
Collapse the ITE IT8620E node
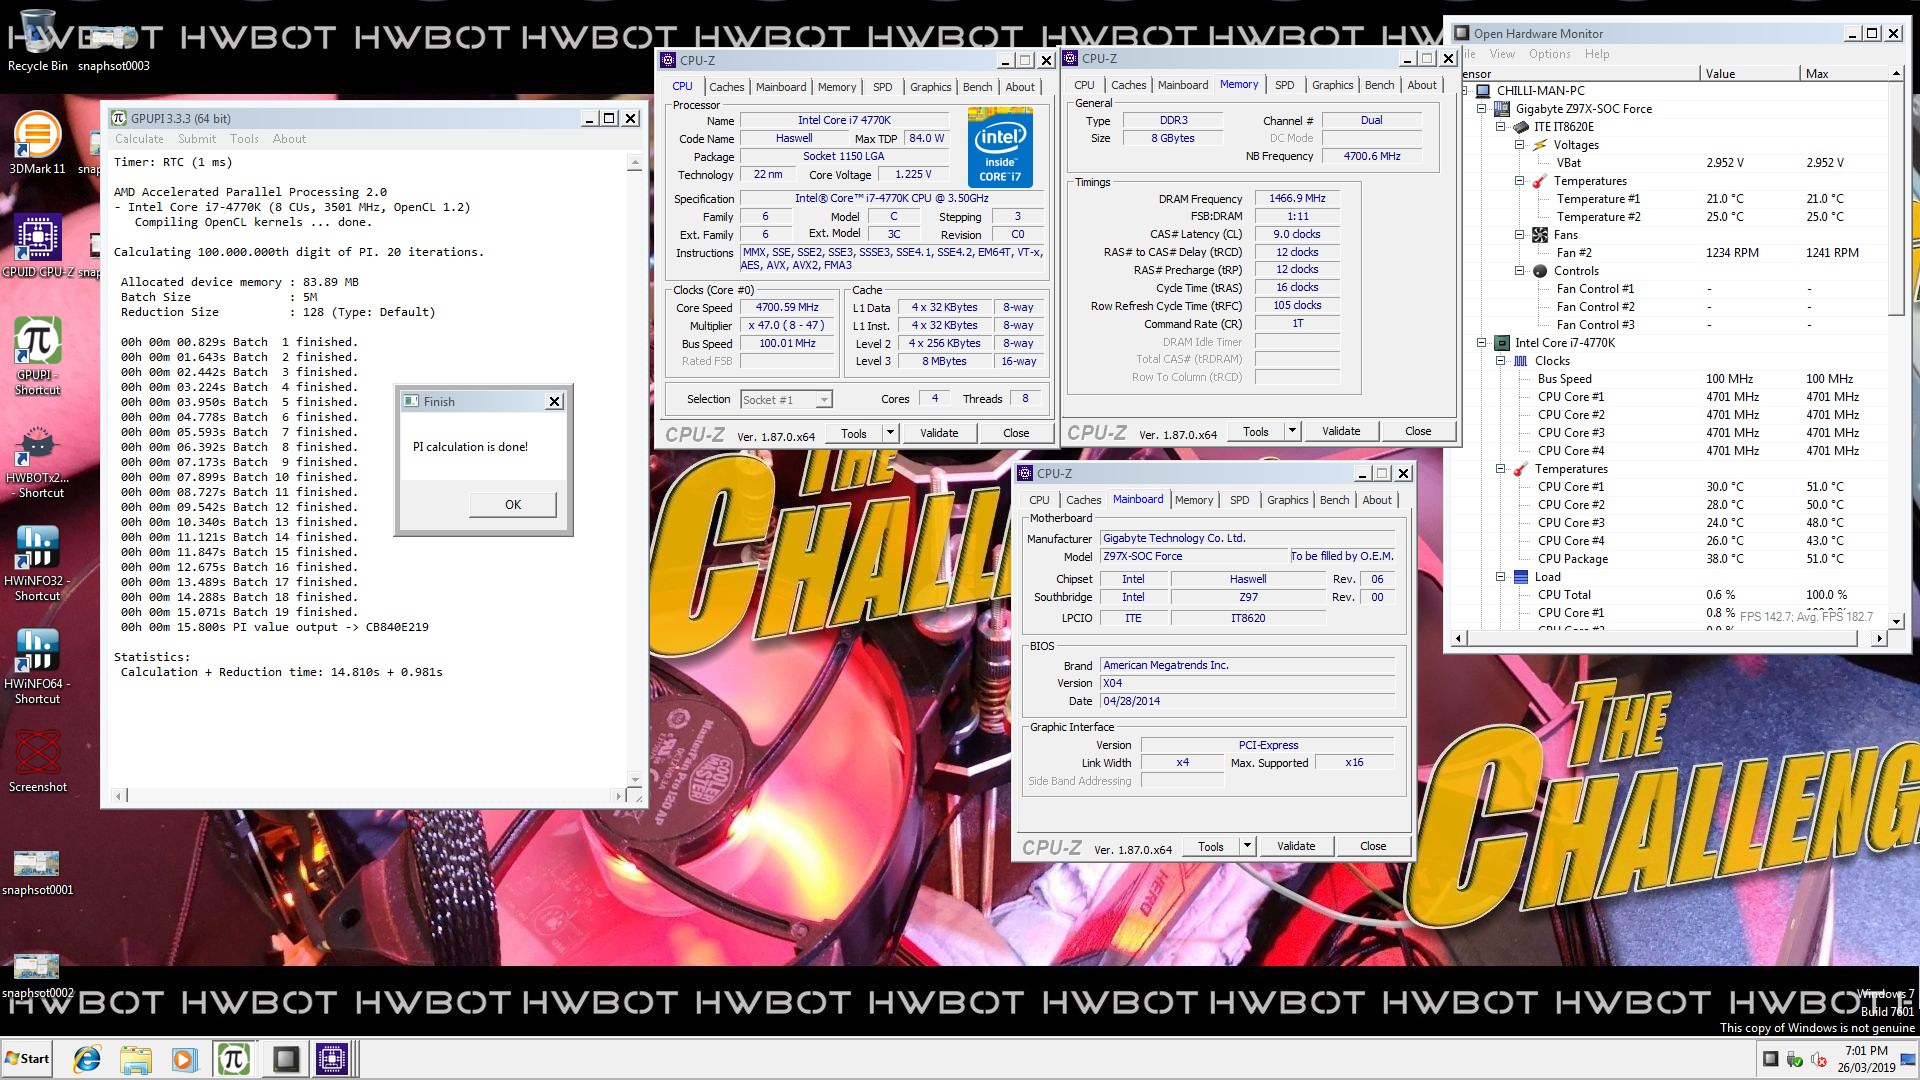point(1501,127)
